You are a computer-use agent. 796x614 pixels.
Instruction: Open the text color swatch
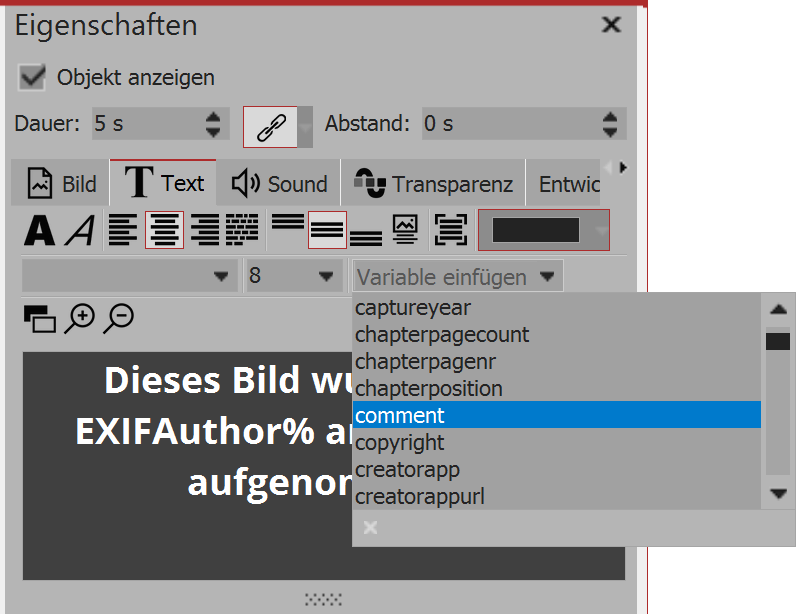[x=535, y=230]
